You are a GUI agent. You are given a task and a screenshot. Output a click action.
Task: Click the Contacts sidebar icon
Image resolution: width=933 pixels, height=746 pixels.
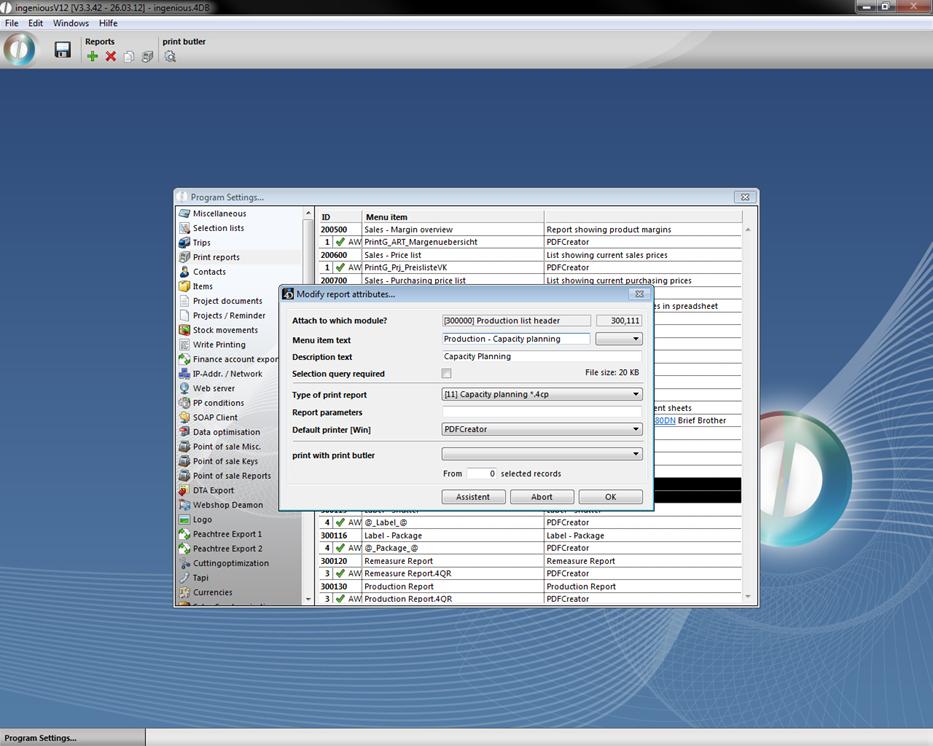(x=185, y=272)
